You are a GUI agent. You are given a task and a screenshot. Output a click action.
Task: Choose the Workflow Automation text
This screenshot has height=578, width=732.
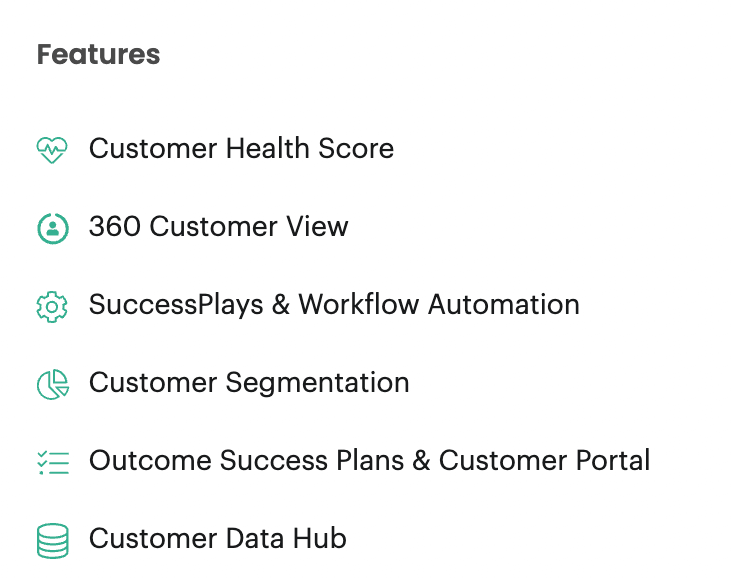(439, 304)
